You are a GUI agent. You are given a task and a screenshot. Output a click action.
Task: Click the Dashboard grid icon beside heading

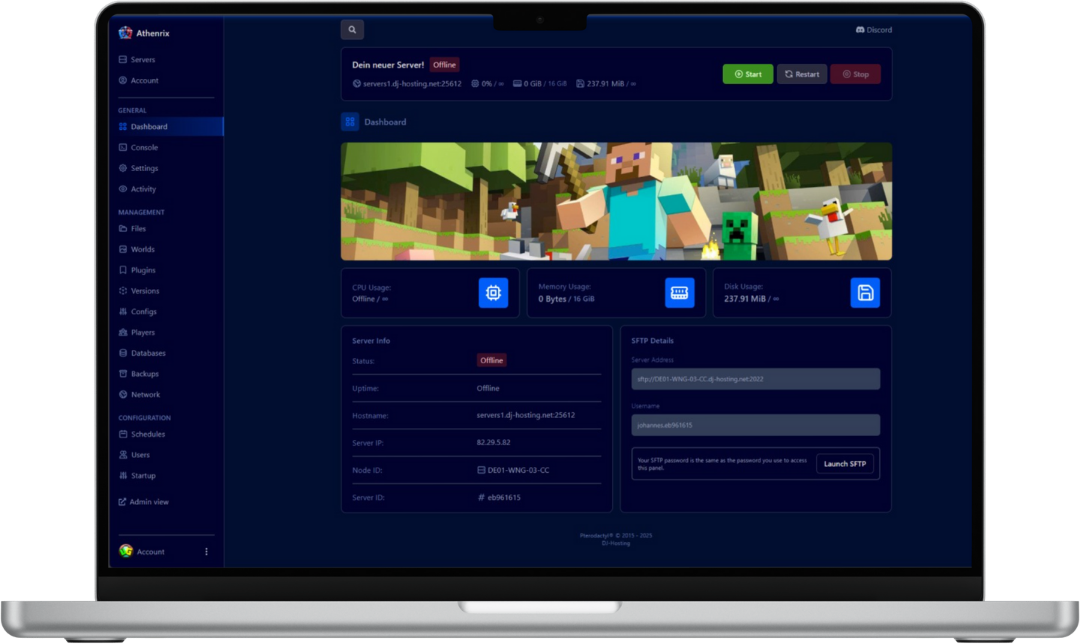click(350, 122)
